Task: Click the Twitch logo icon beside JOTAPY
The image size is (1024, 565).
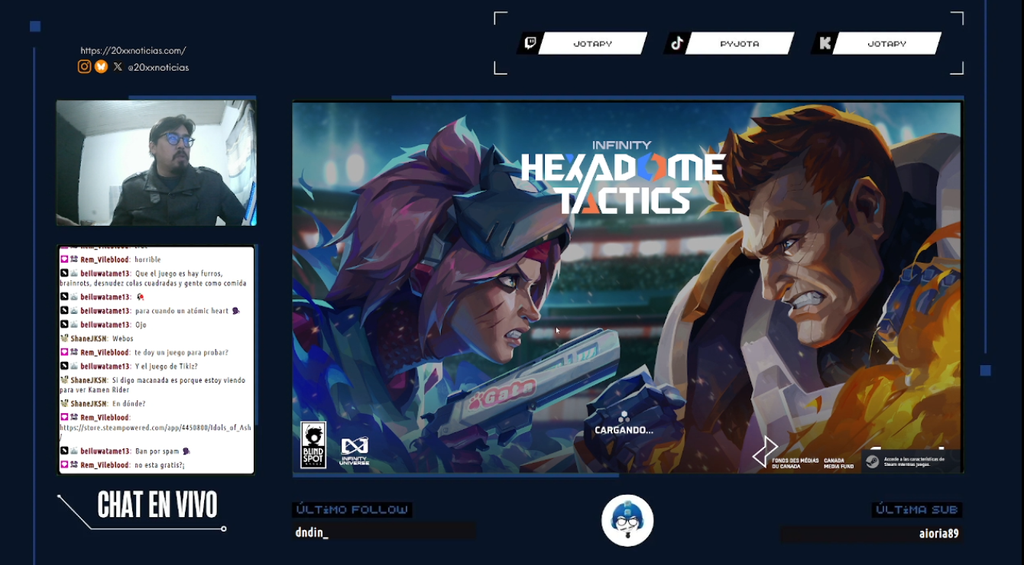Action: 530,43
